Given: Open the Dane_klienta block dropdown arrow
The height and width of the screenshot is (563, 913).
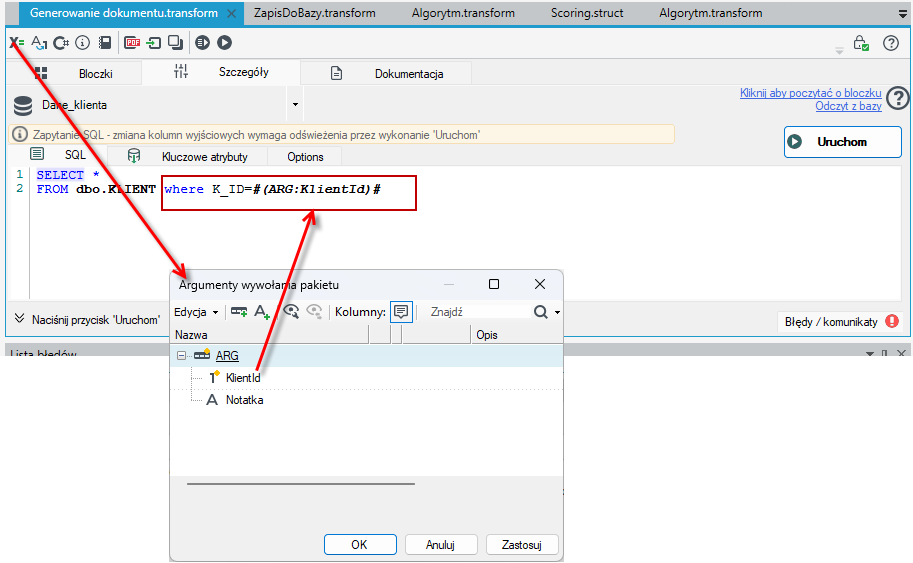Looking at the screenshot, I should click(295, 105).
